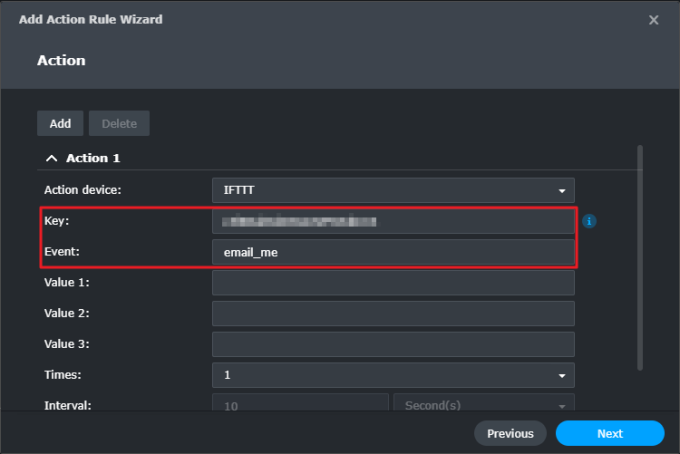Image resolution: width=680 pixels, height=454 pixels.
Task: Collapse the Action 1 section chevron
Action: tap(51, 158)
